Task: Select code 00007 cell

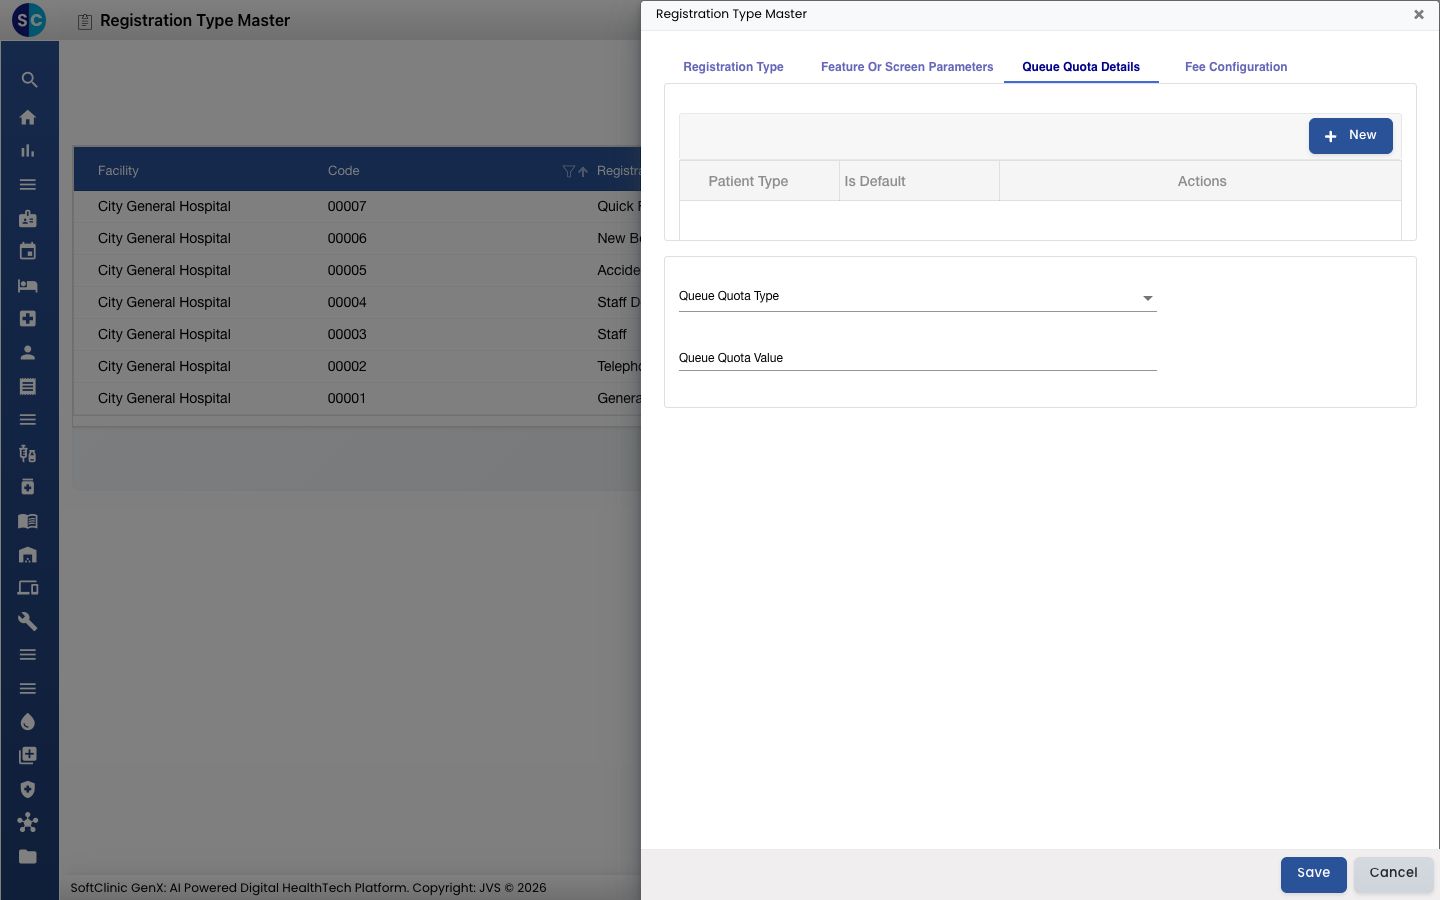Action: pyautogui.click(x=347, y=206)
